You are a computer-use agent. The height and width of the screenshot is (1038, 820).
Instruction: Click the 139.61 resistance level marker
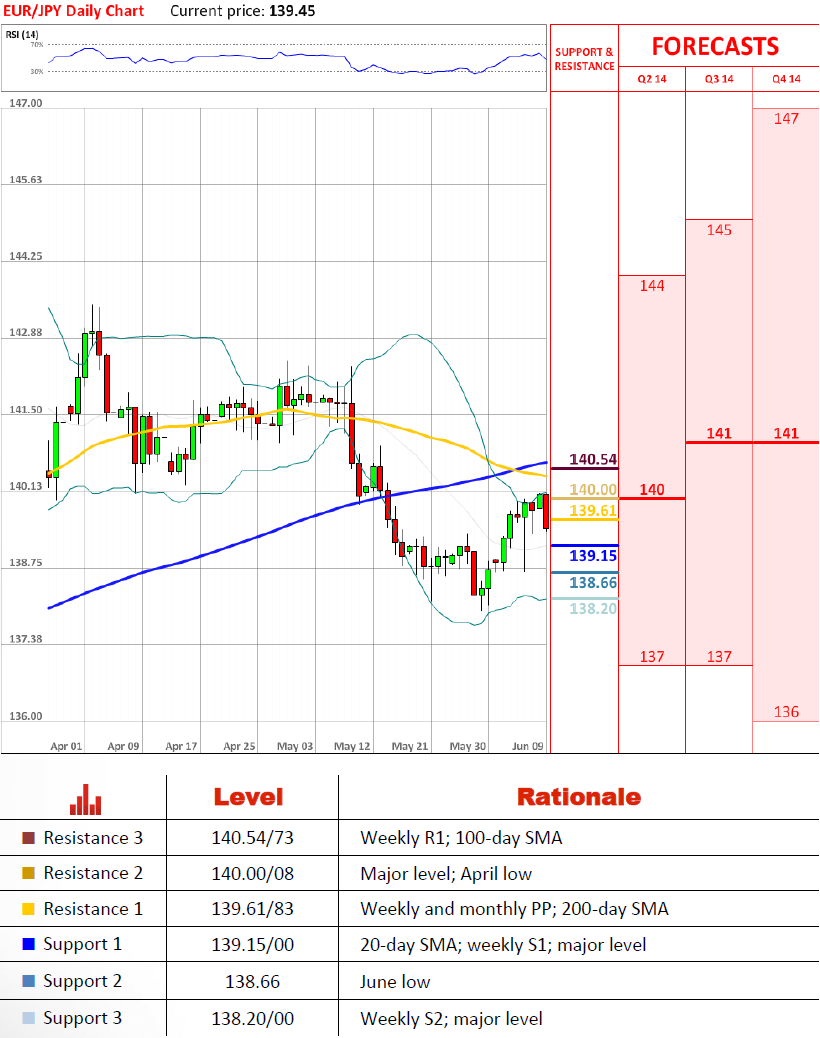coord(592,510)
